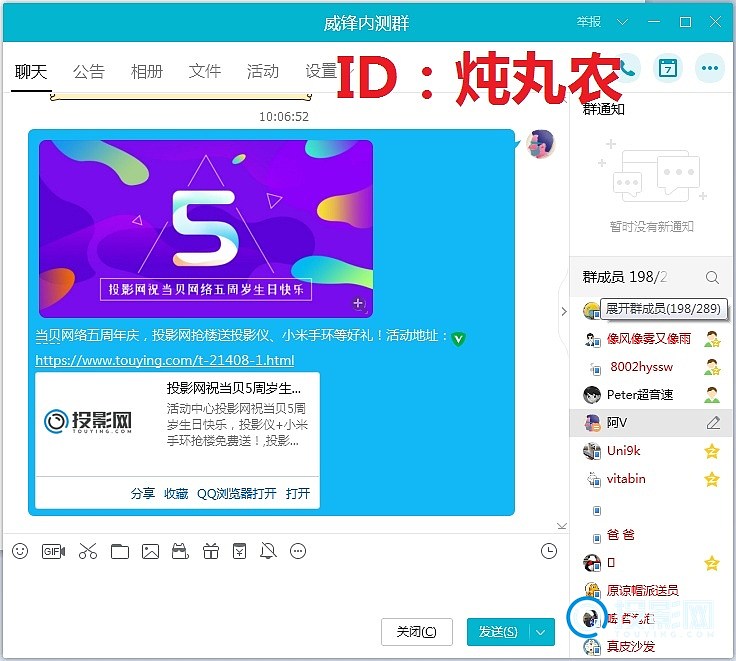Jump to latest message chevron
736x661 pixels.
point(562,526)
